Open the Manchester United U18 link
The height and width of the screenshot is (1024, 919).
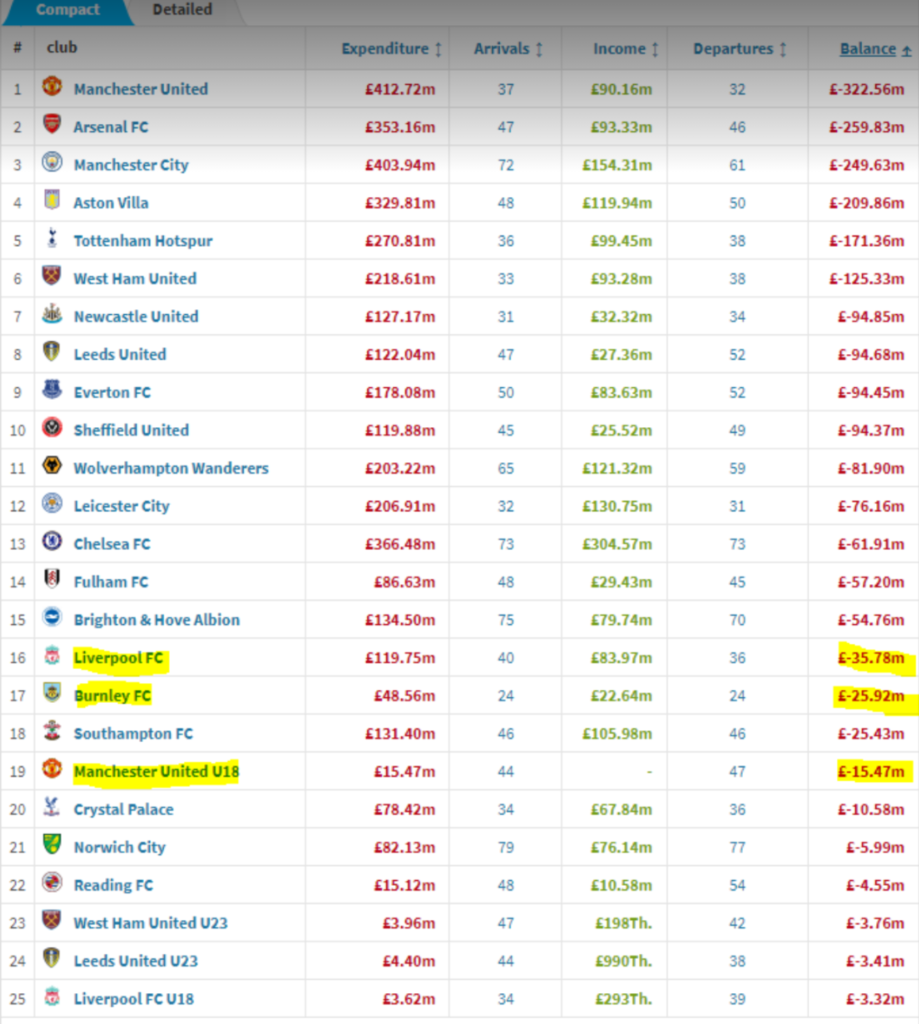(x=157, y=771)
